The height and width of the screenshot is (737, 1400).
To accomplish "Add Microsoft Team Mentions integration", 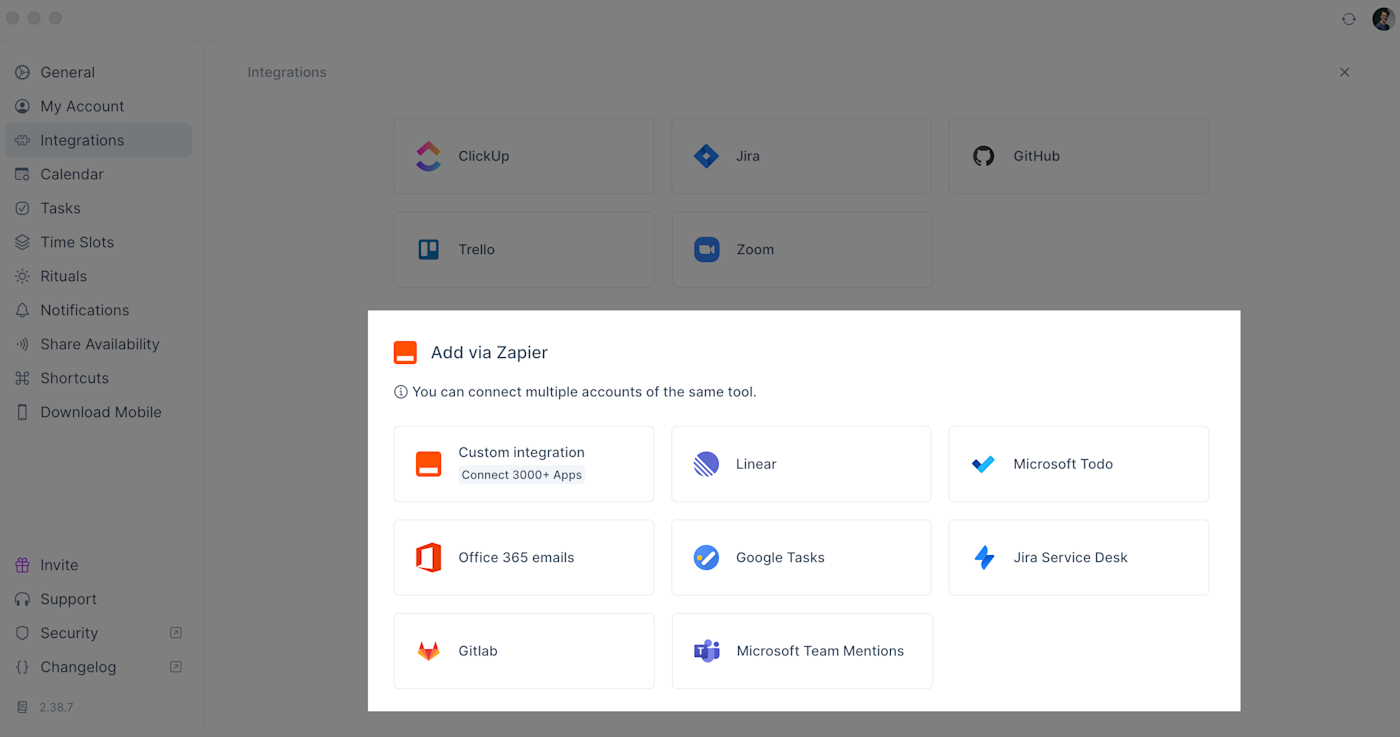I will (x=801, y=651).
